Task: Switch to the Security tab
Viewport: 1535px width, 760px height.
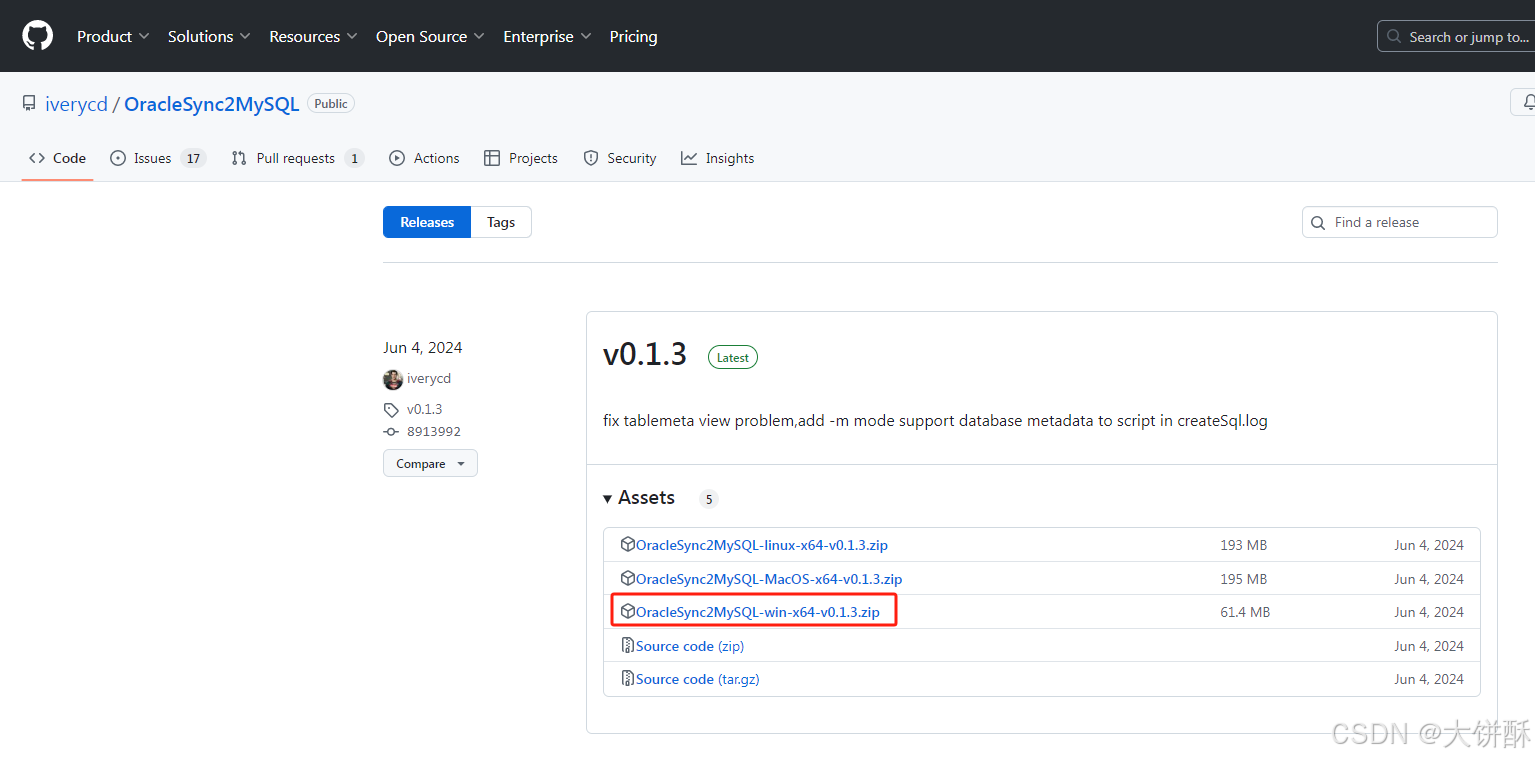Action: [x=620, y=158]
